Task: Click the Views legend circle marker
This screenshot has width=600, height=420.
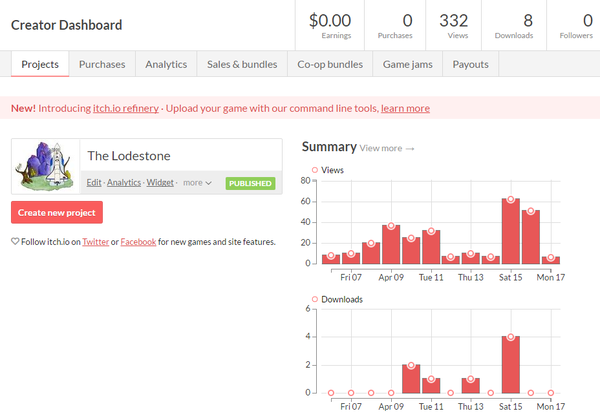Action: (315, 171)
